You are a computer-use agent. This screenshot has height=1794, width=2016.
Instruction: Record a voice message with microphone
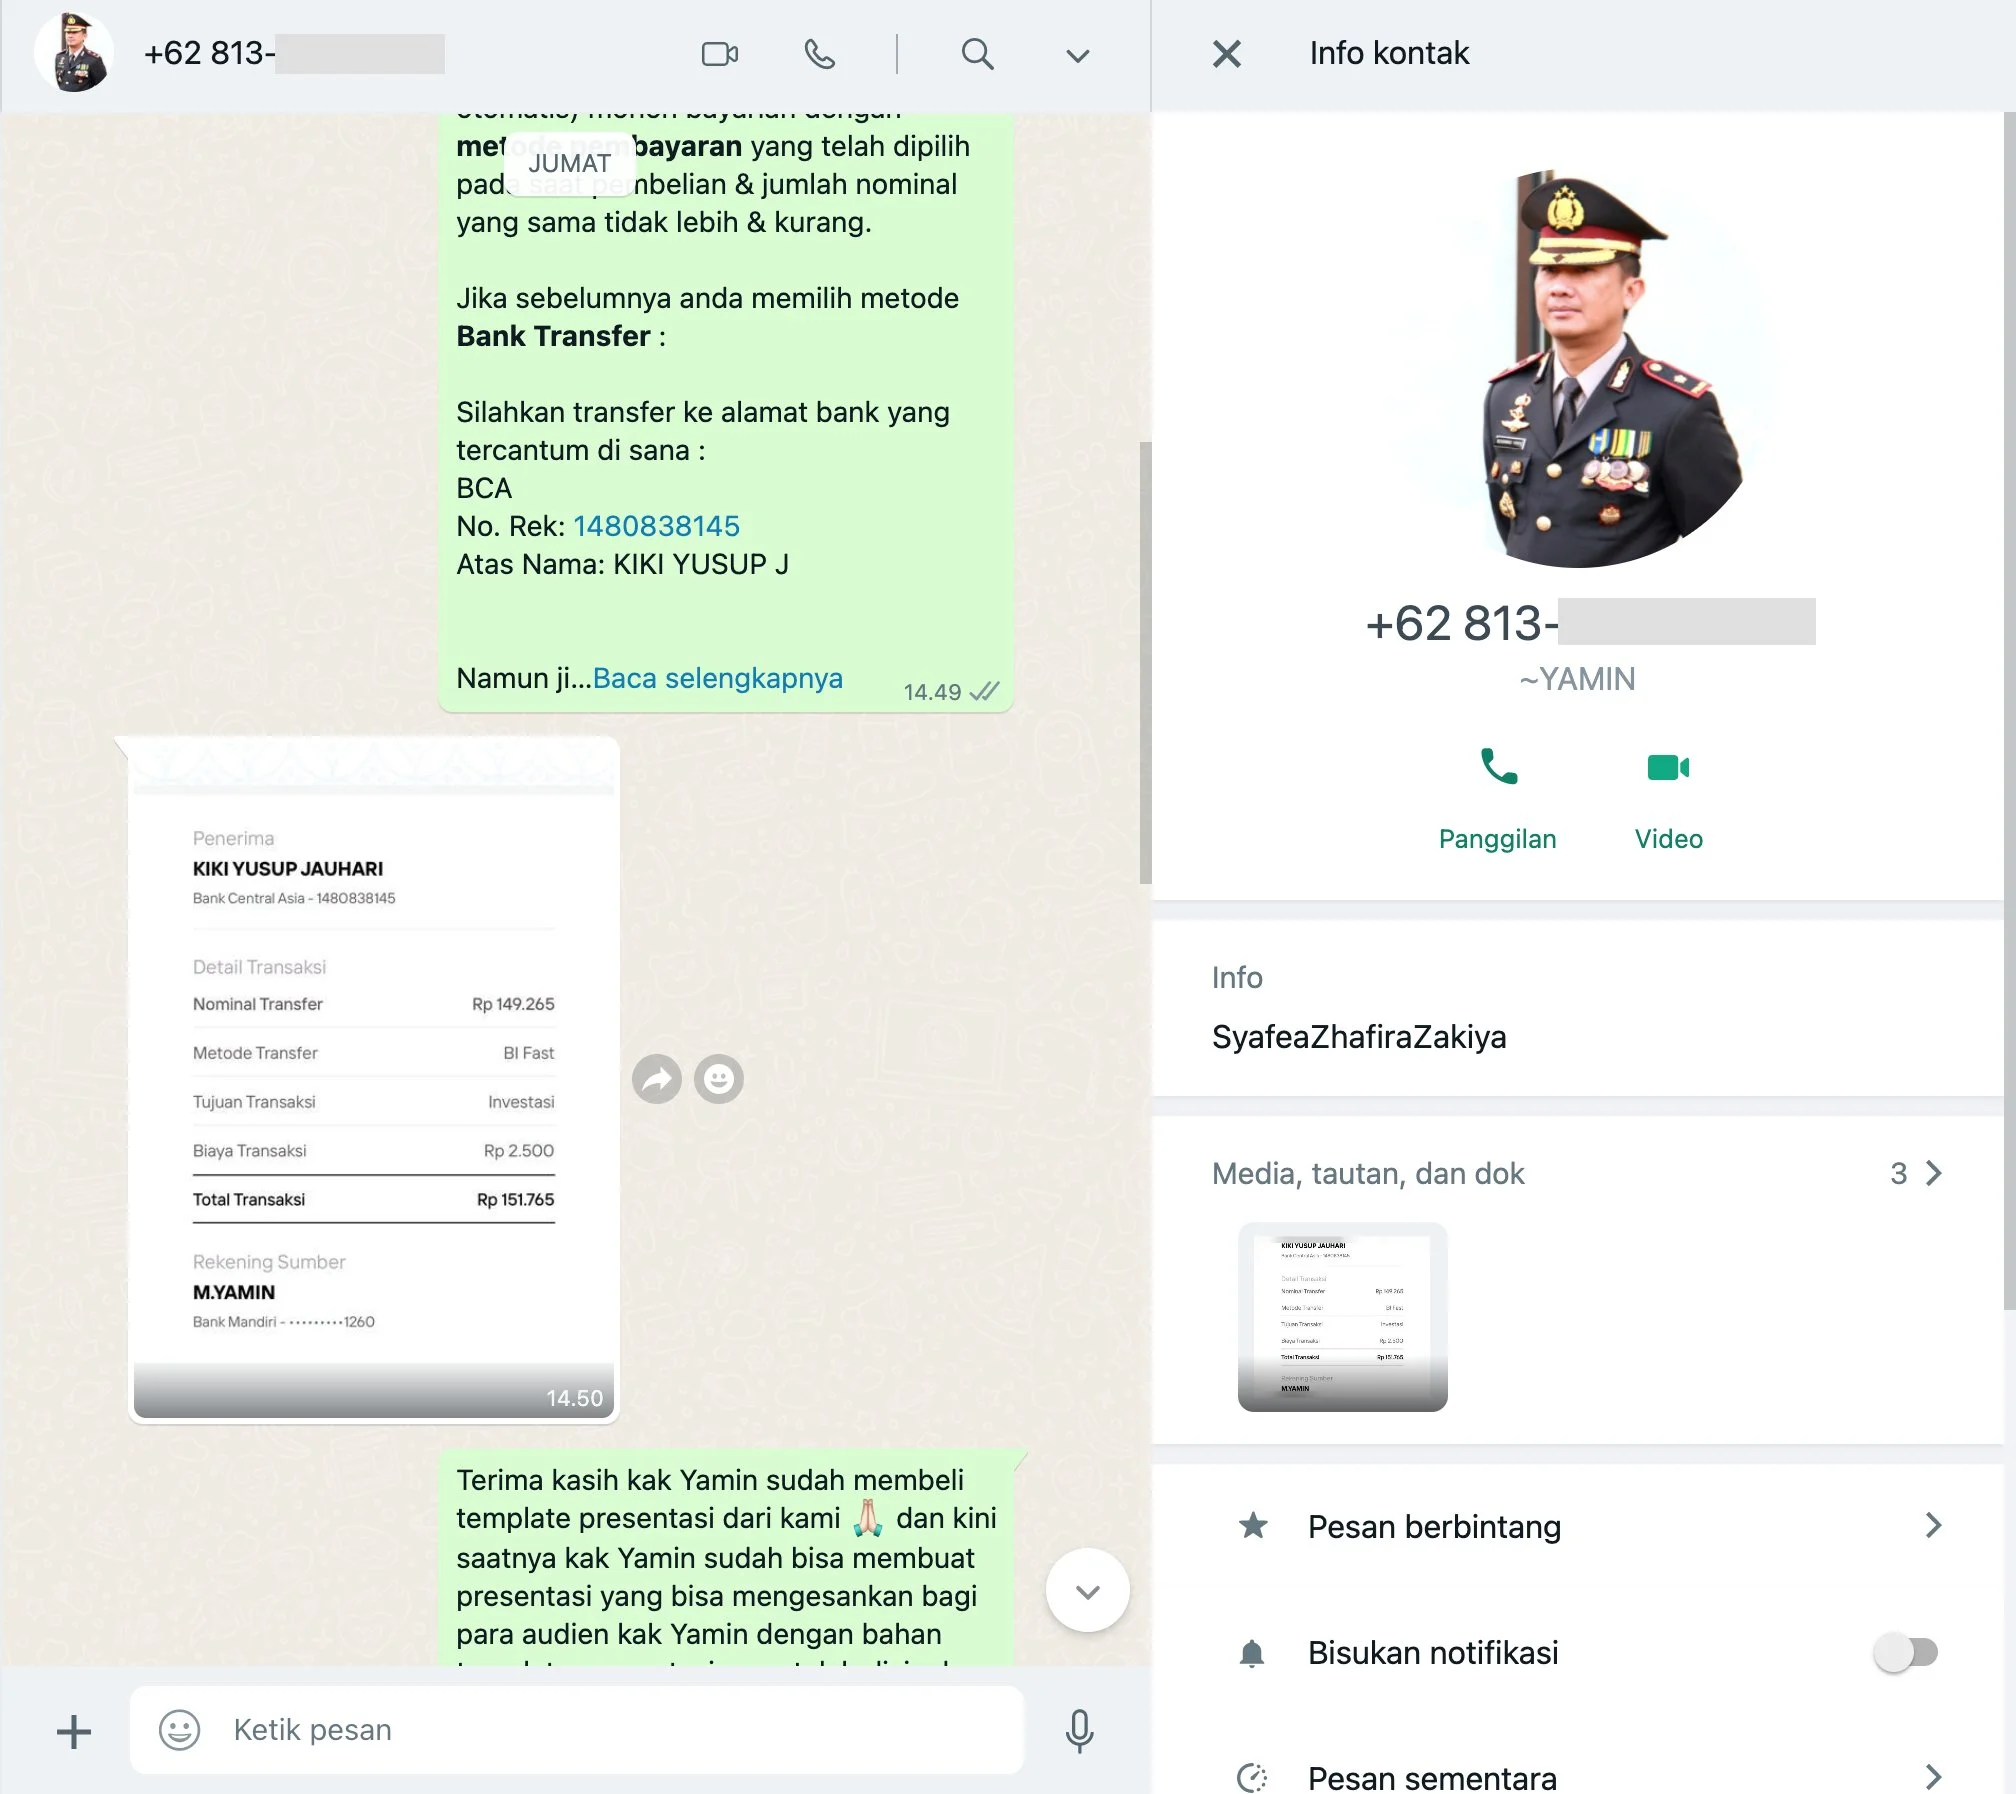click(x=1079, y=1731)
